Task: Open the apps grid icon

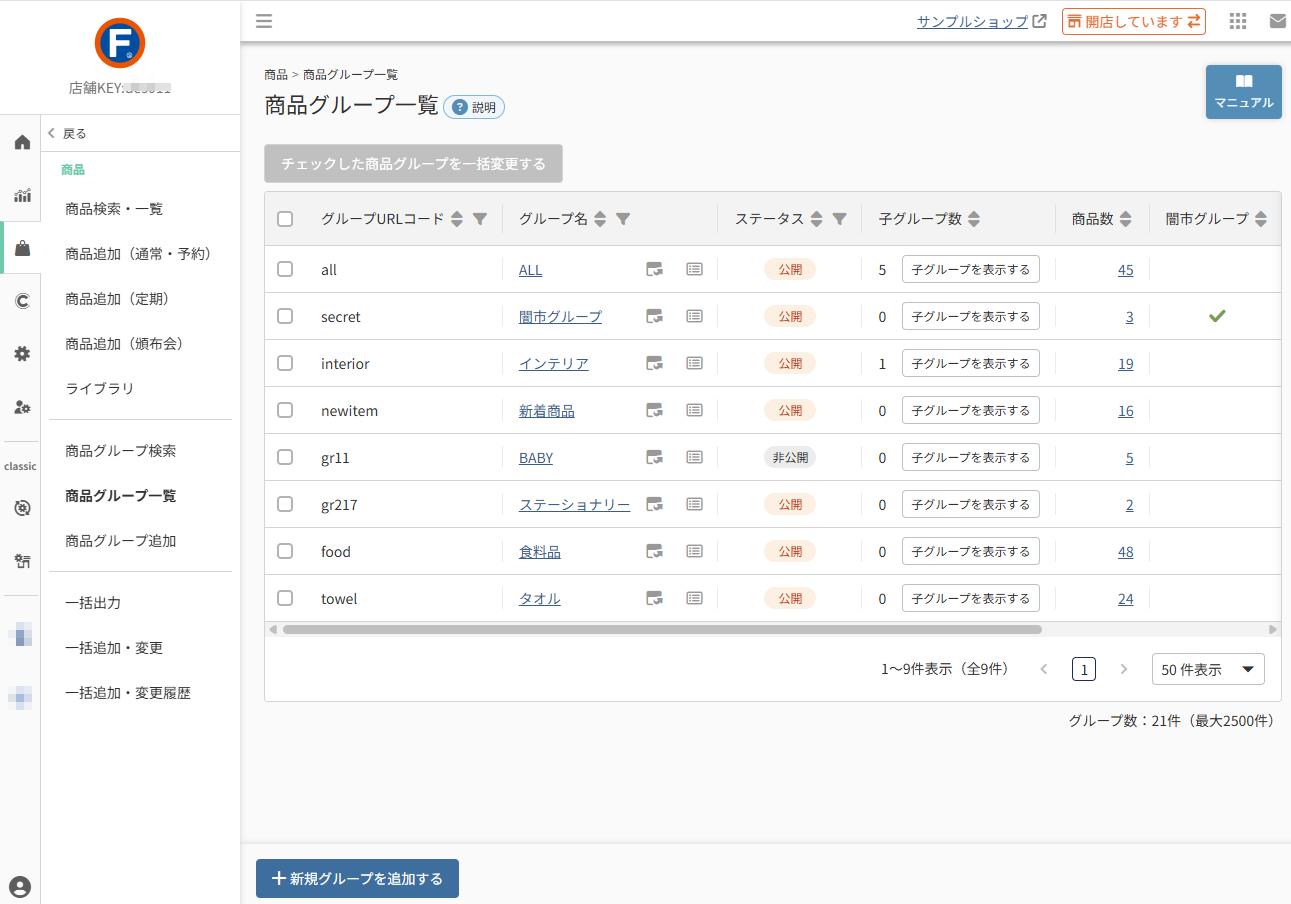Action: [1238, 21]
